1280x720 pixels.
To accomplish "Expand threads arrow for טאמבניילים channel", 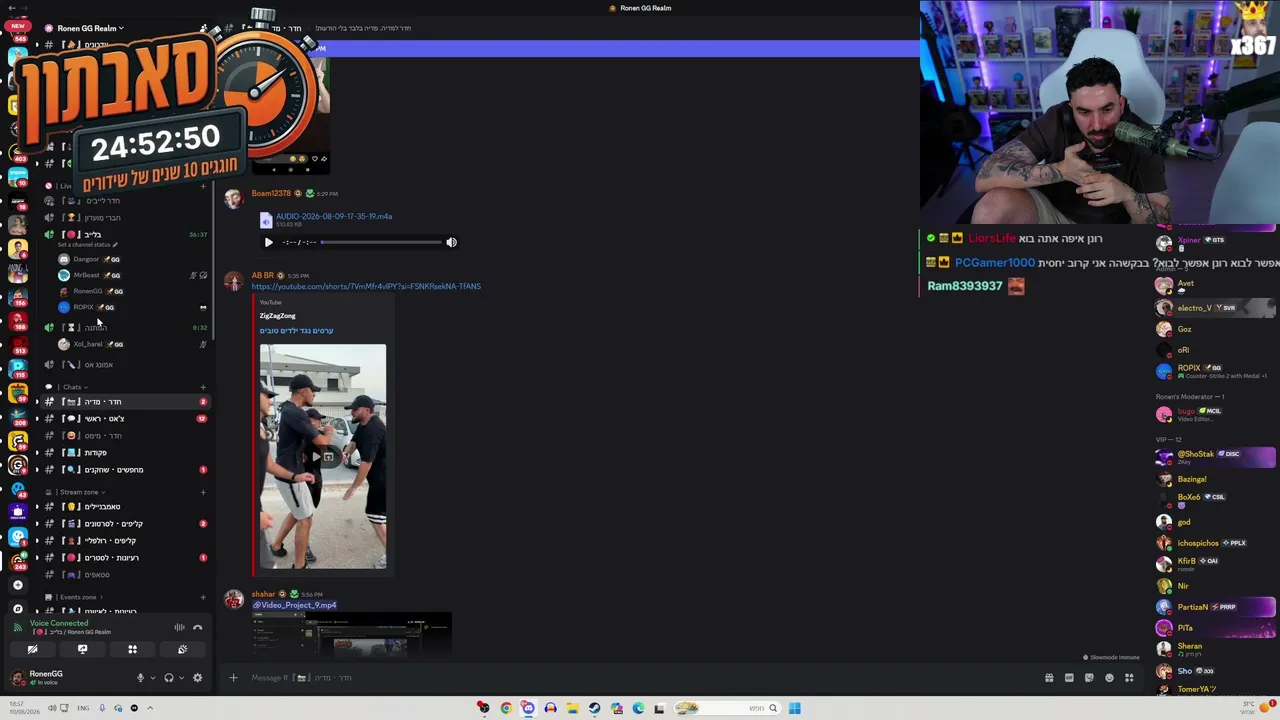I will (x=37, y=507).
